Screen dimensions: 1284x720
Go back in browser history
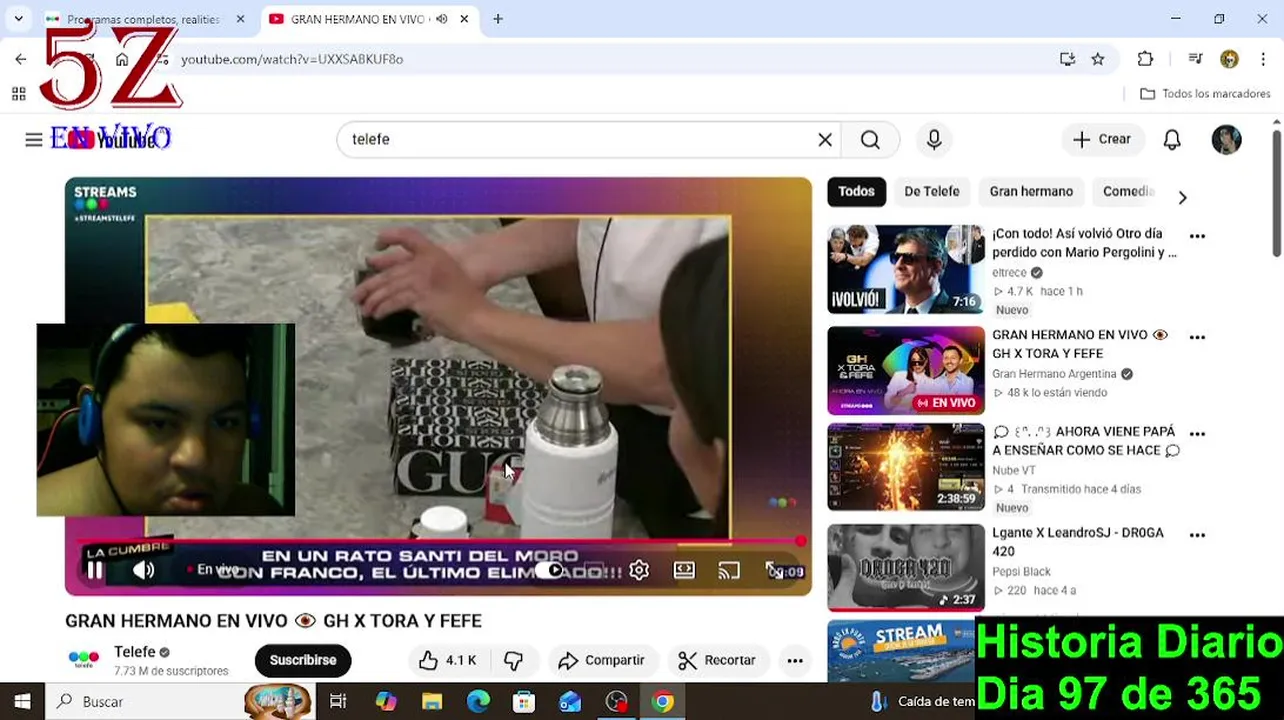pos(21,59)
